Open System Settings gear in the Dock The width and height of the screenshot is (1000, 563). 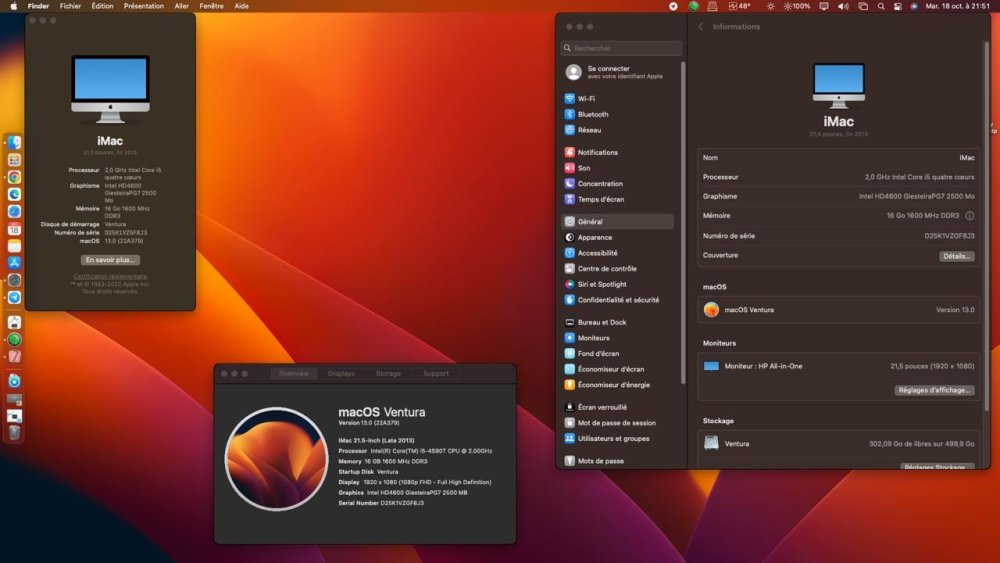click(x=14, y=280)
